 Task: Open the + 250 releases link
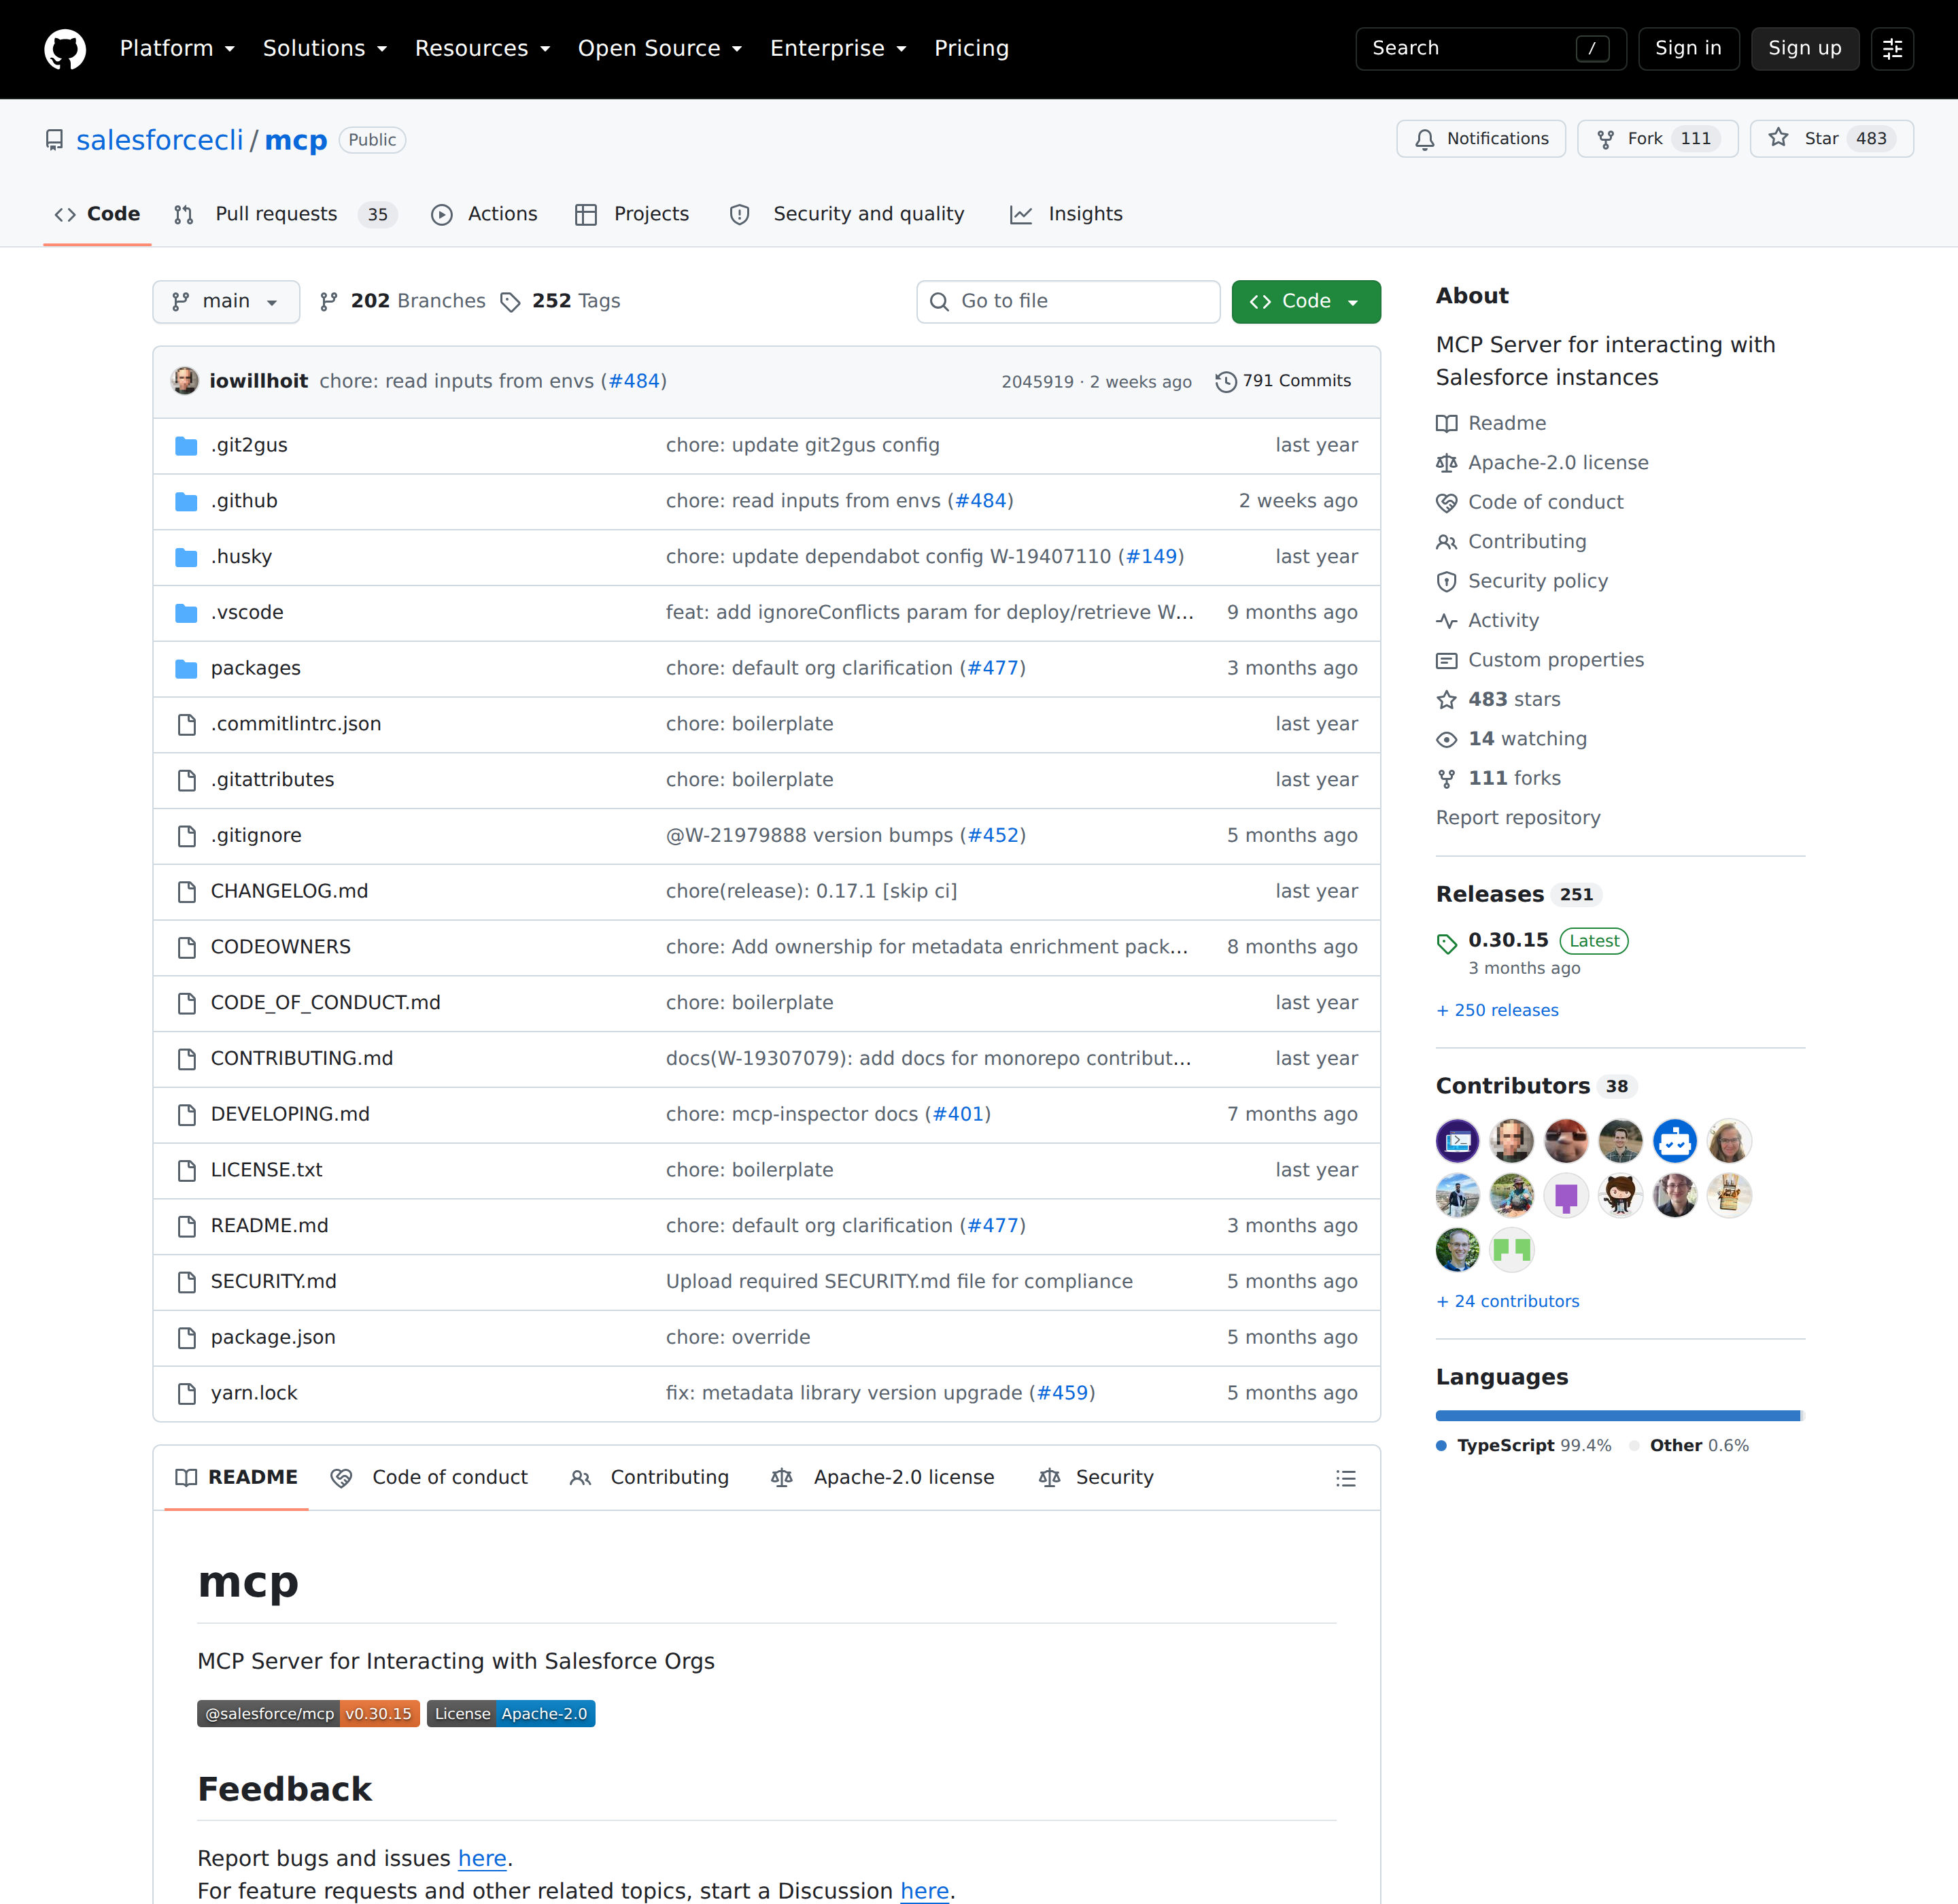coord(1497,1010)
